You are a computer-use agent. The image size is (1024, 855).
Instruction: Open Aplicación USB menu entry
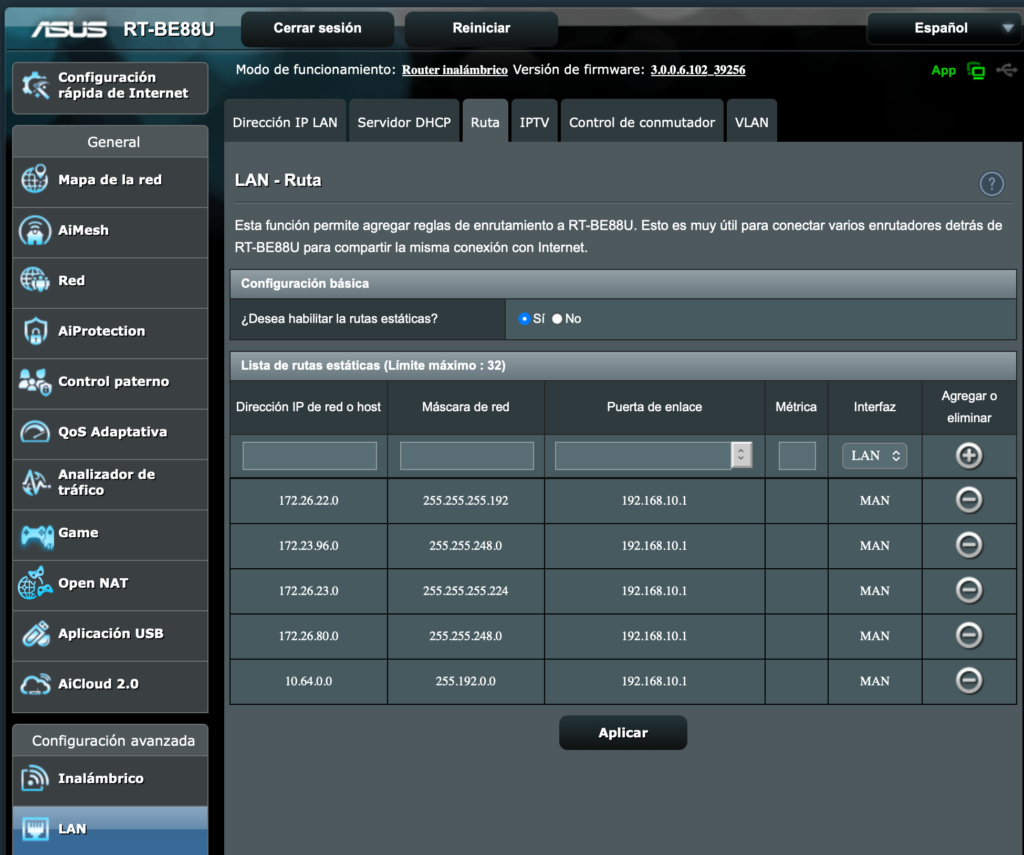click(x=110, y=634)
